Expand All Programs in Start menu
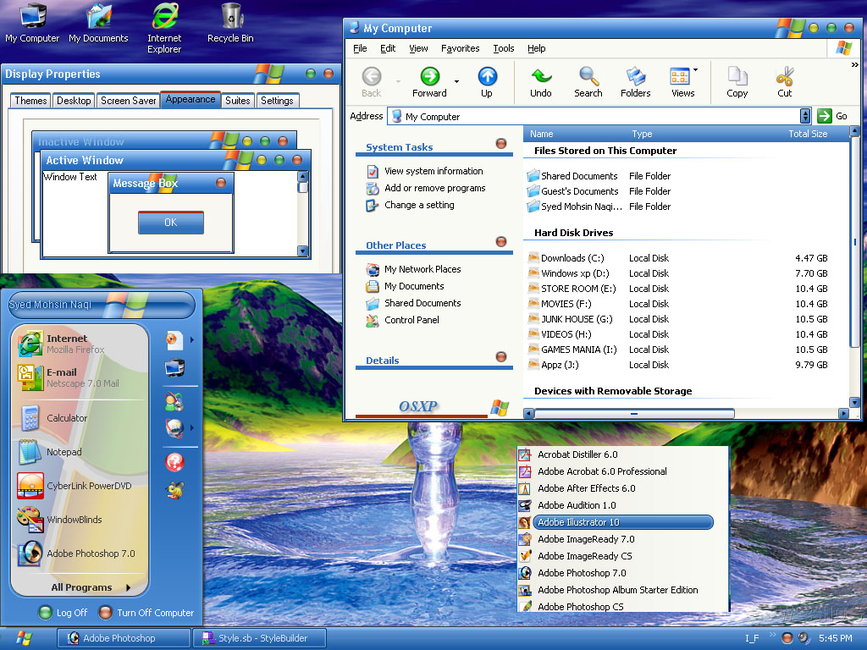 tap(91, 587)
